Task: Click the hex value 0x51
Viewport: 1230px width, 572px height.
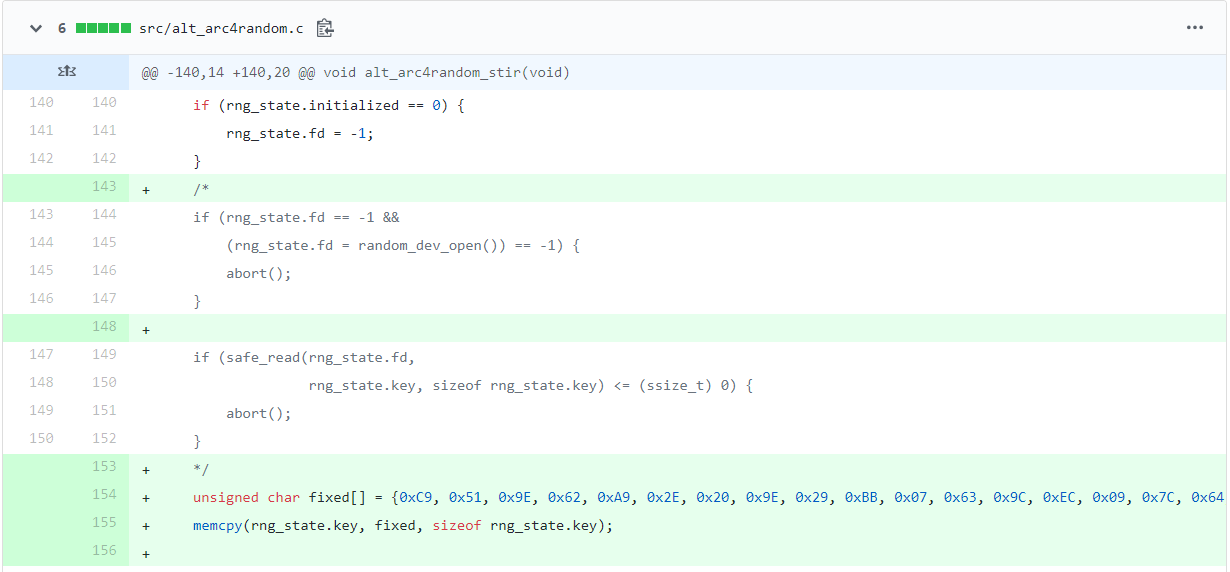Action: 465,497
